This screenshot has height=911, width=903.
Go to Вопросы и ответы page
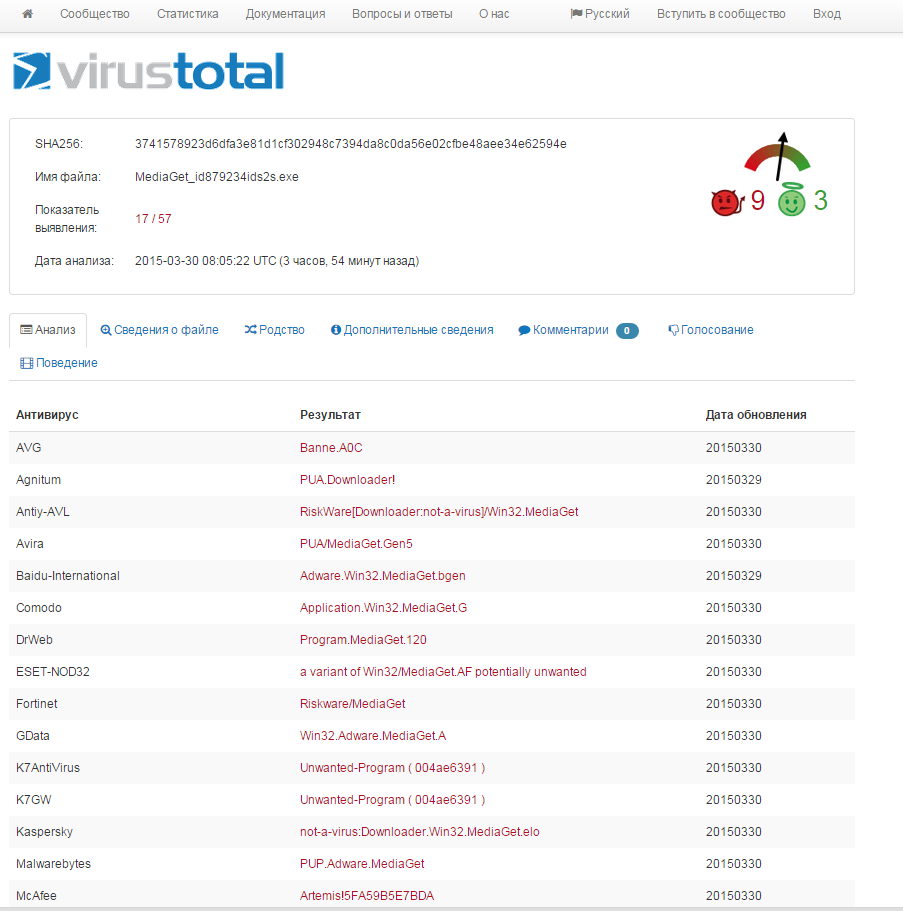coord(402,14)
